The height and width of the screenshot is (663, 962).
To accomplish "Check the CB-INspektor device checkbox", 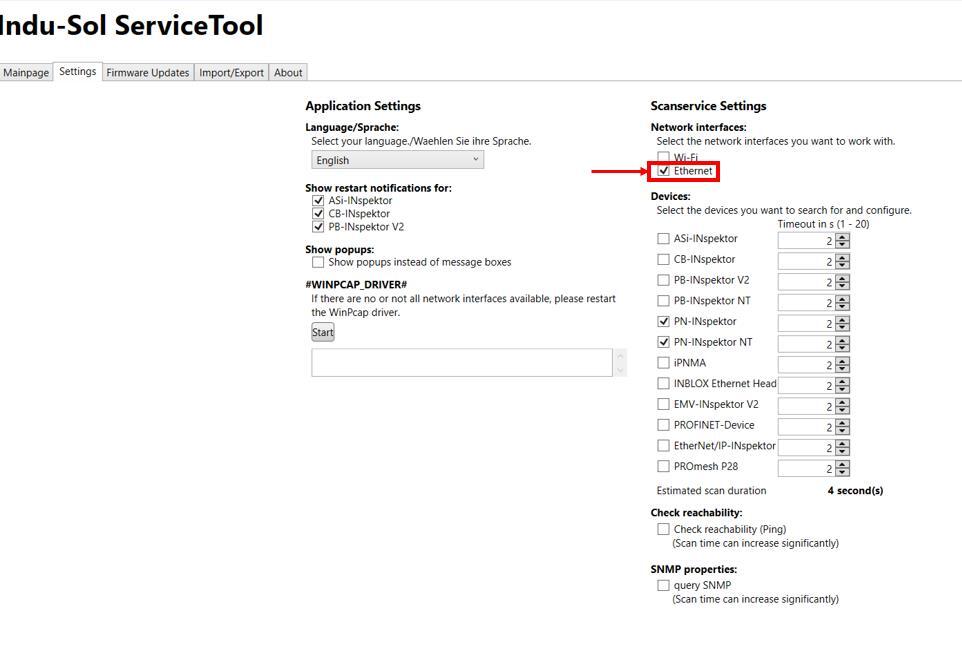I will (x=663, y=259).
